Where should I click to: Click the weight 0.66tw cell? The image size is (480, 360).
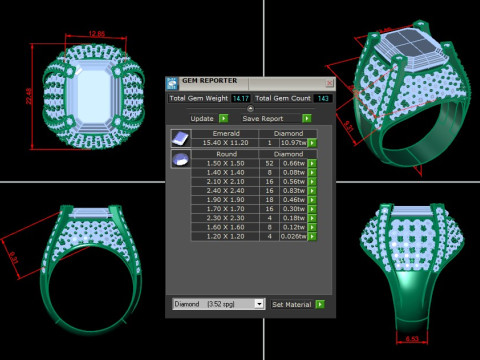294,163
